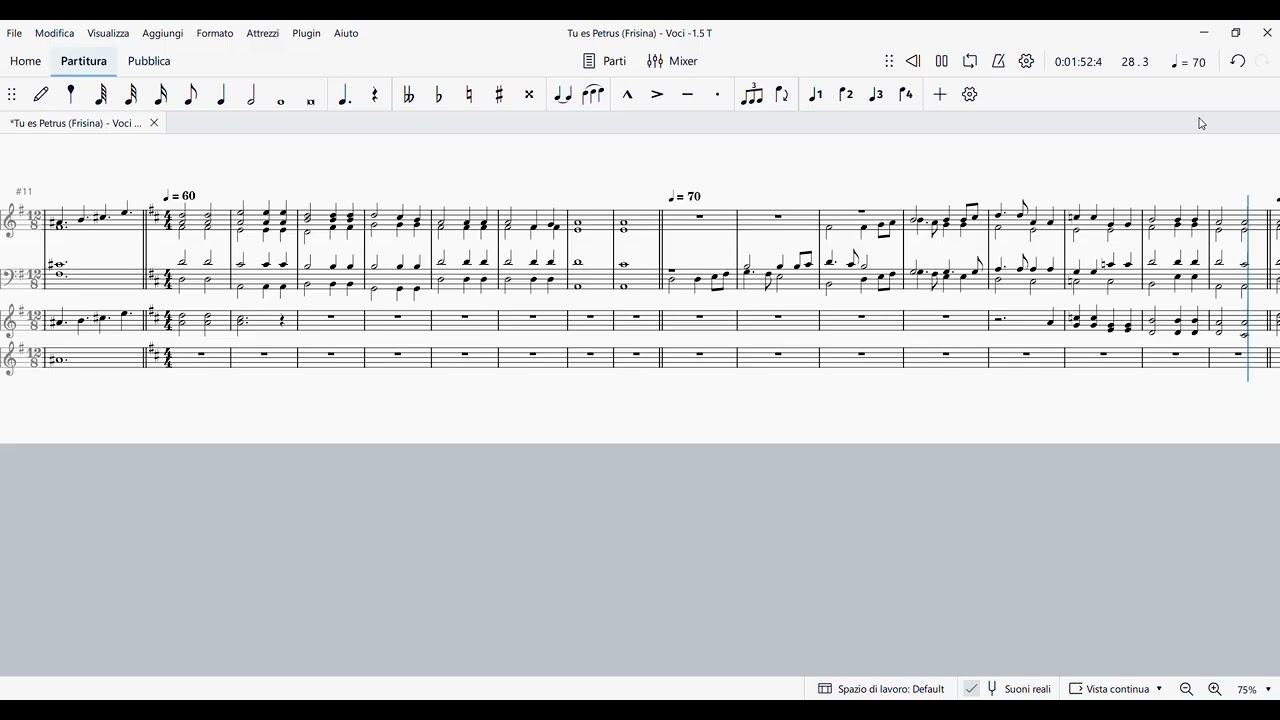Select the 64th note duration
Screen dimensions: 1280x720
[101, 94]
